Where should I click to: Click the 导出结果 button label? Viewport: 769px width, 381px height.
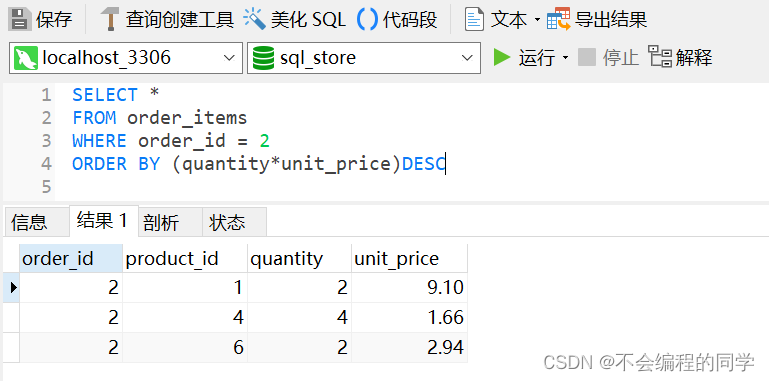[611, 20]
